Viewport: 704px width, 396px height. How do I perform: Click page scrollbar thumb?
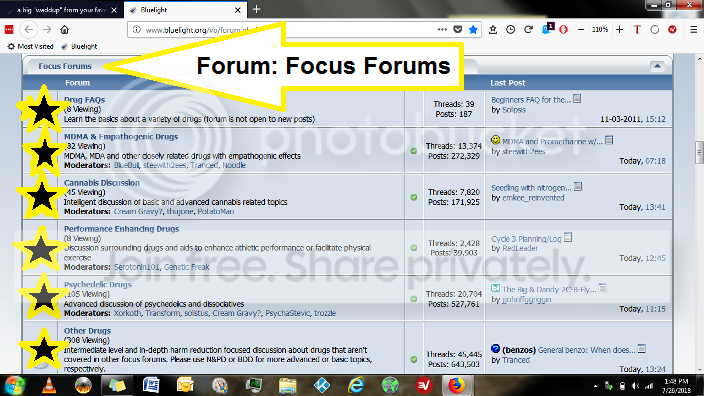[699, 153]
